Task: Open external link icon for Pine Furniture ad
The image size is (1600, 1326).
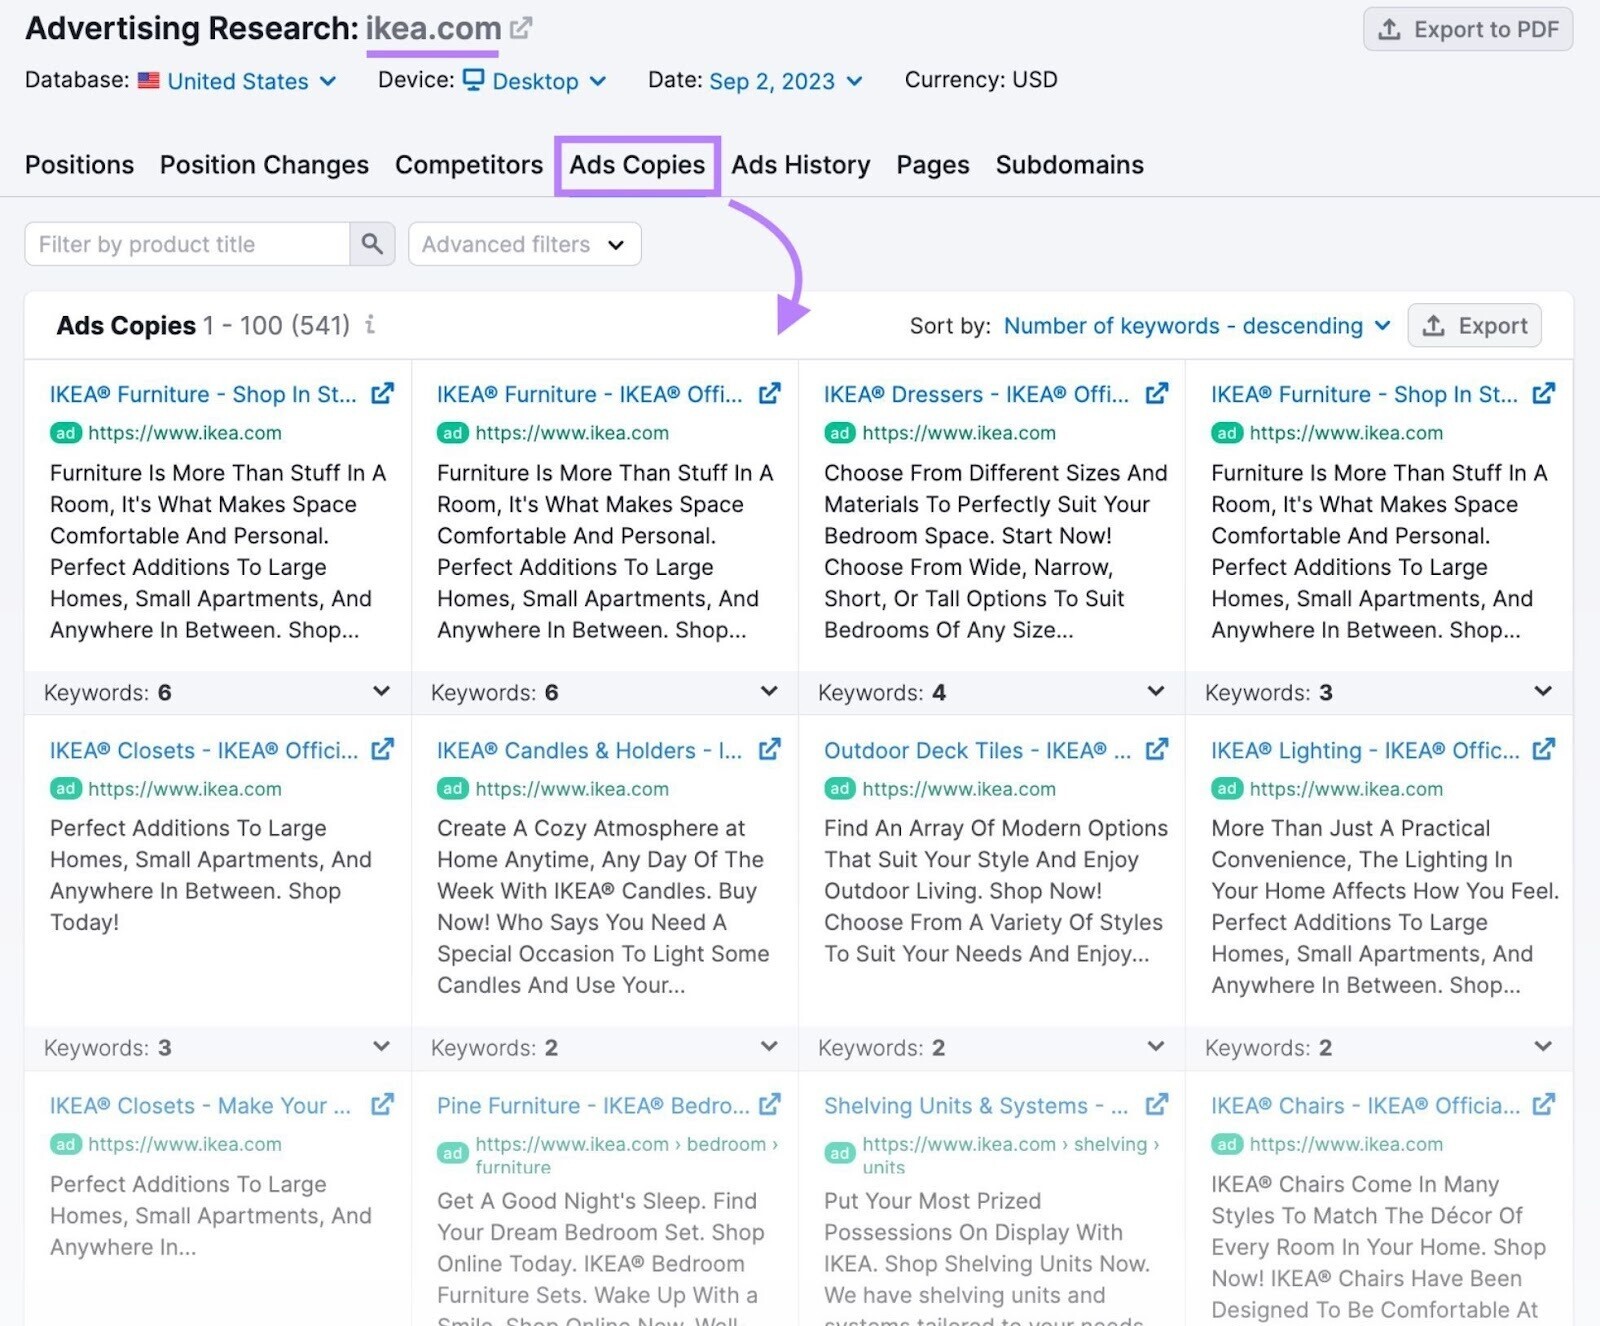Action: pyautogui.click(x=769, y=1105)
